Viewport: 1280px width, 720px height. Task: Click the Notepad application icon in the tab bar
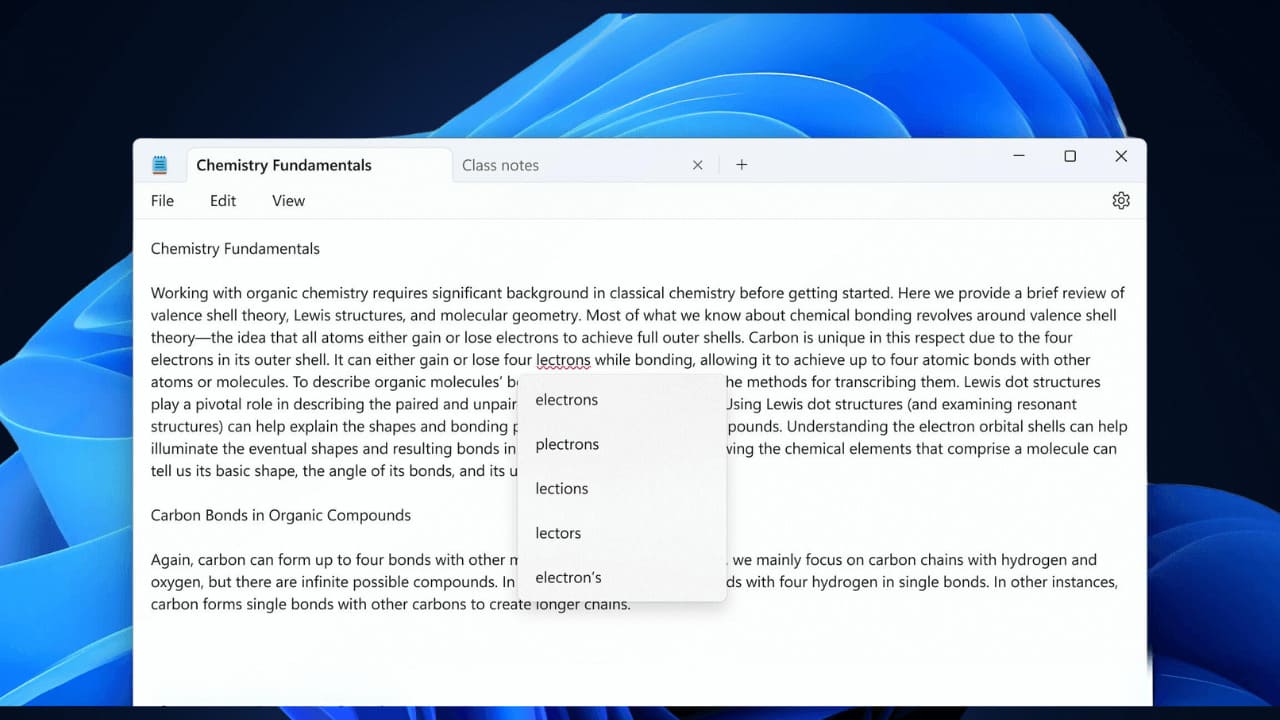[x=160, y=164]
